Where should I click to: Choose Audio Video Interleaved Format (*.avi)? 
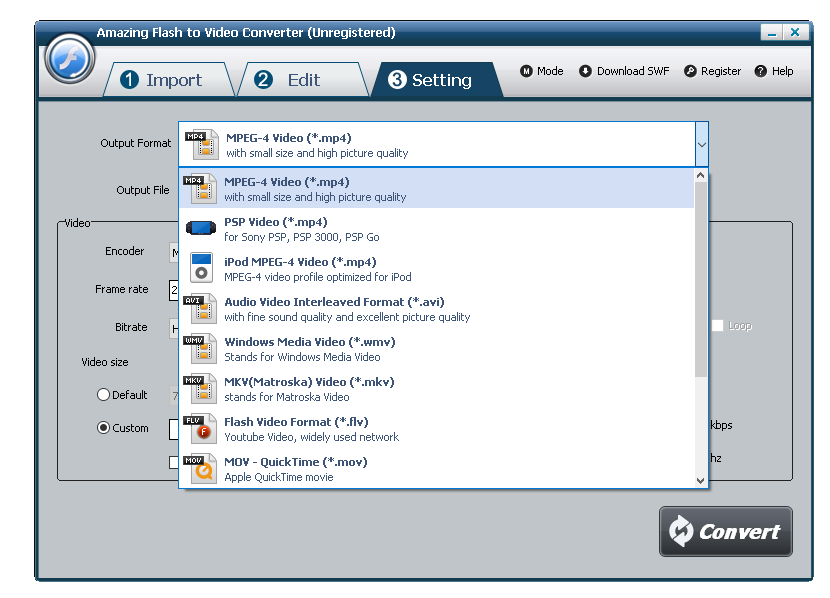[x=437, y=309]
